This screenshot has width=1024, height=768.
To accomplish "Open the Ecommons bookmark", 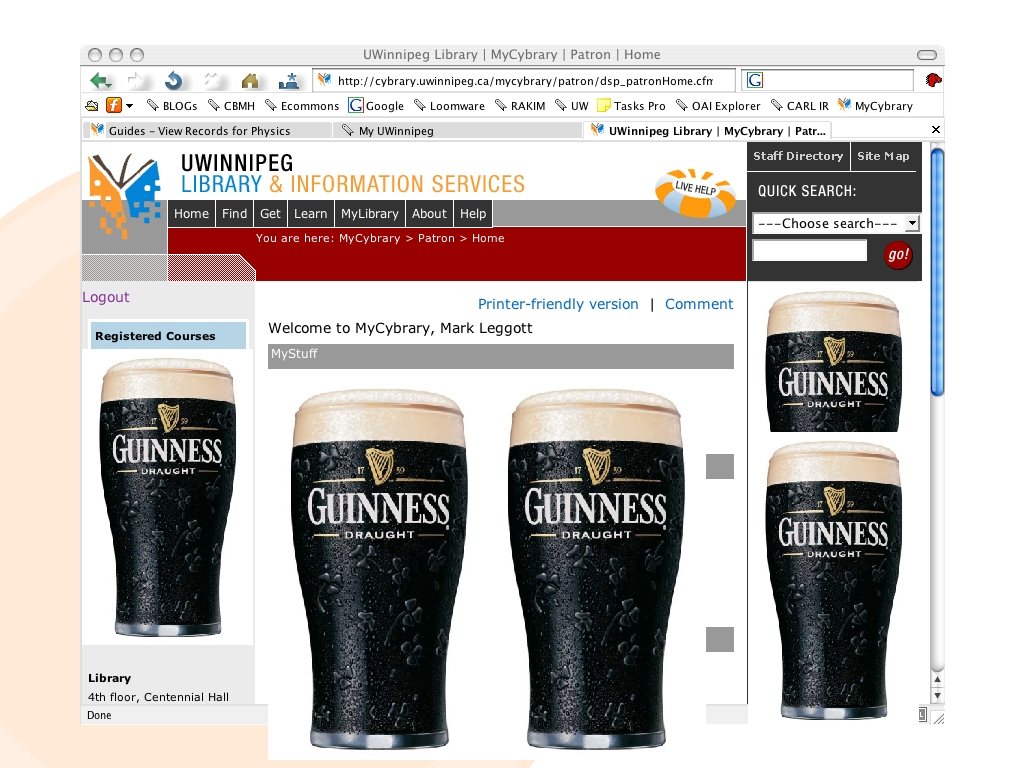I will (x=302, y=106).
